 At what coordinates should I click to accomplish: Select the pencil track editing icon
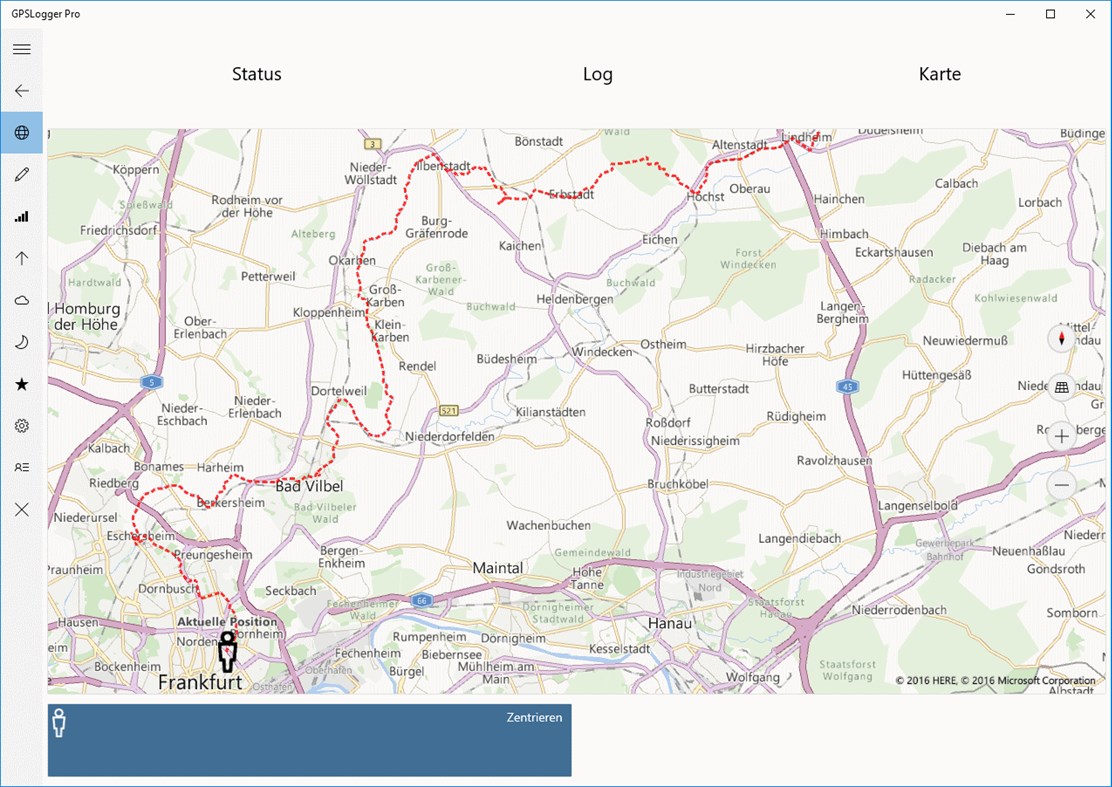(x=22, y=174)
